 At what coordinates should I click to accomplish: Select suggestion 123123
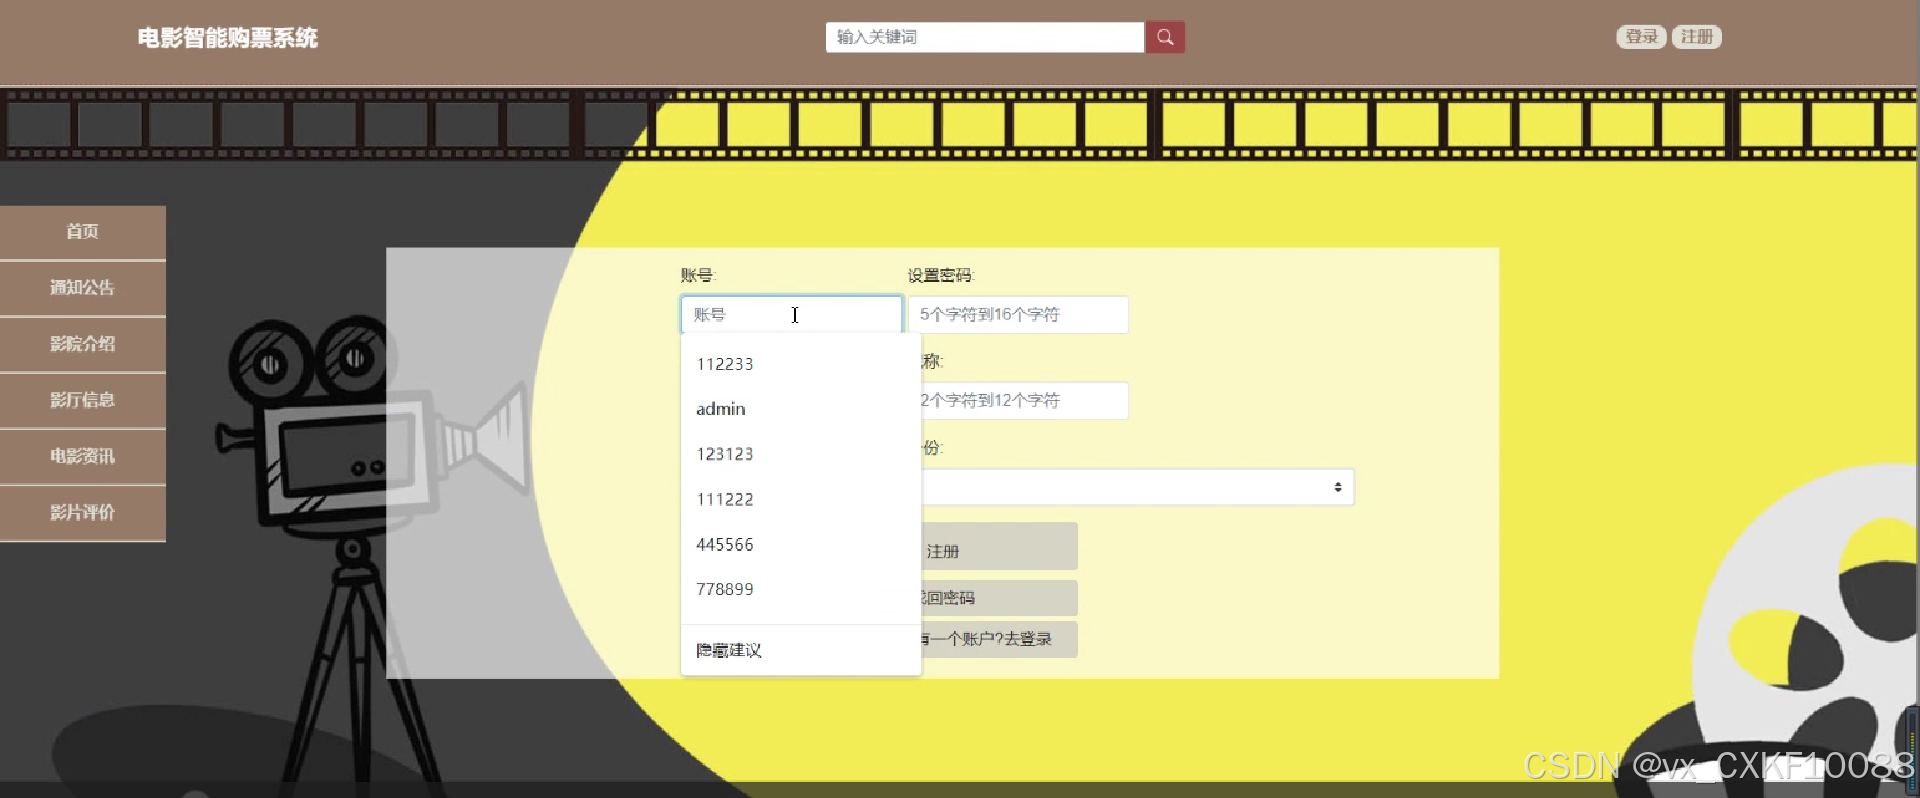(800, 454)
